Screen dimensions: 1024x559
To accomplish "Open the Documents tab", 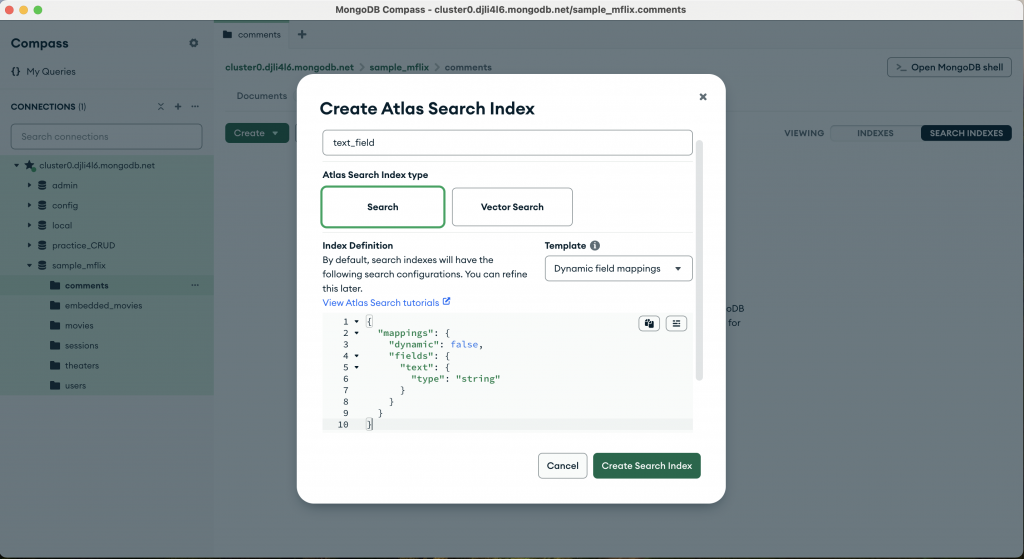I will click(x=261, y=96).
